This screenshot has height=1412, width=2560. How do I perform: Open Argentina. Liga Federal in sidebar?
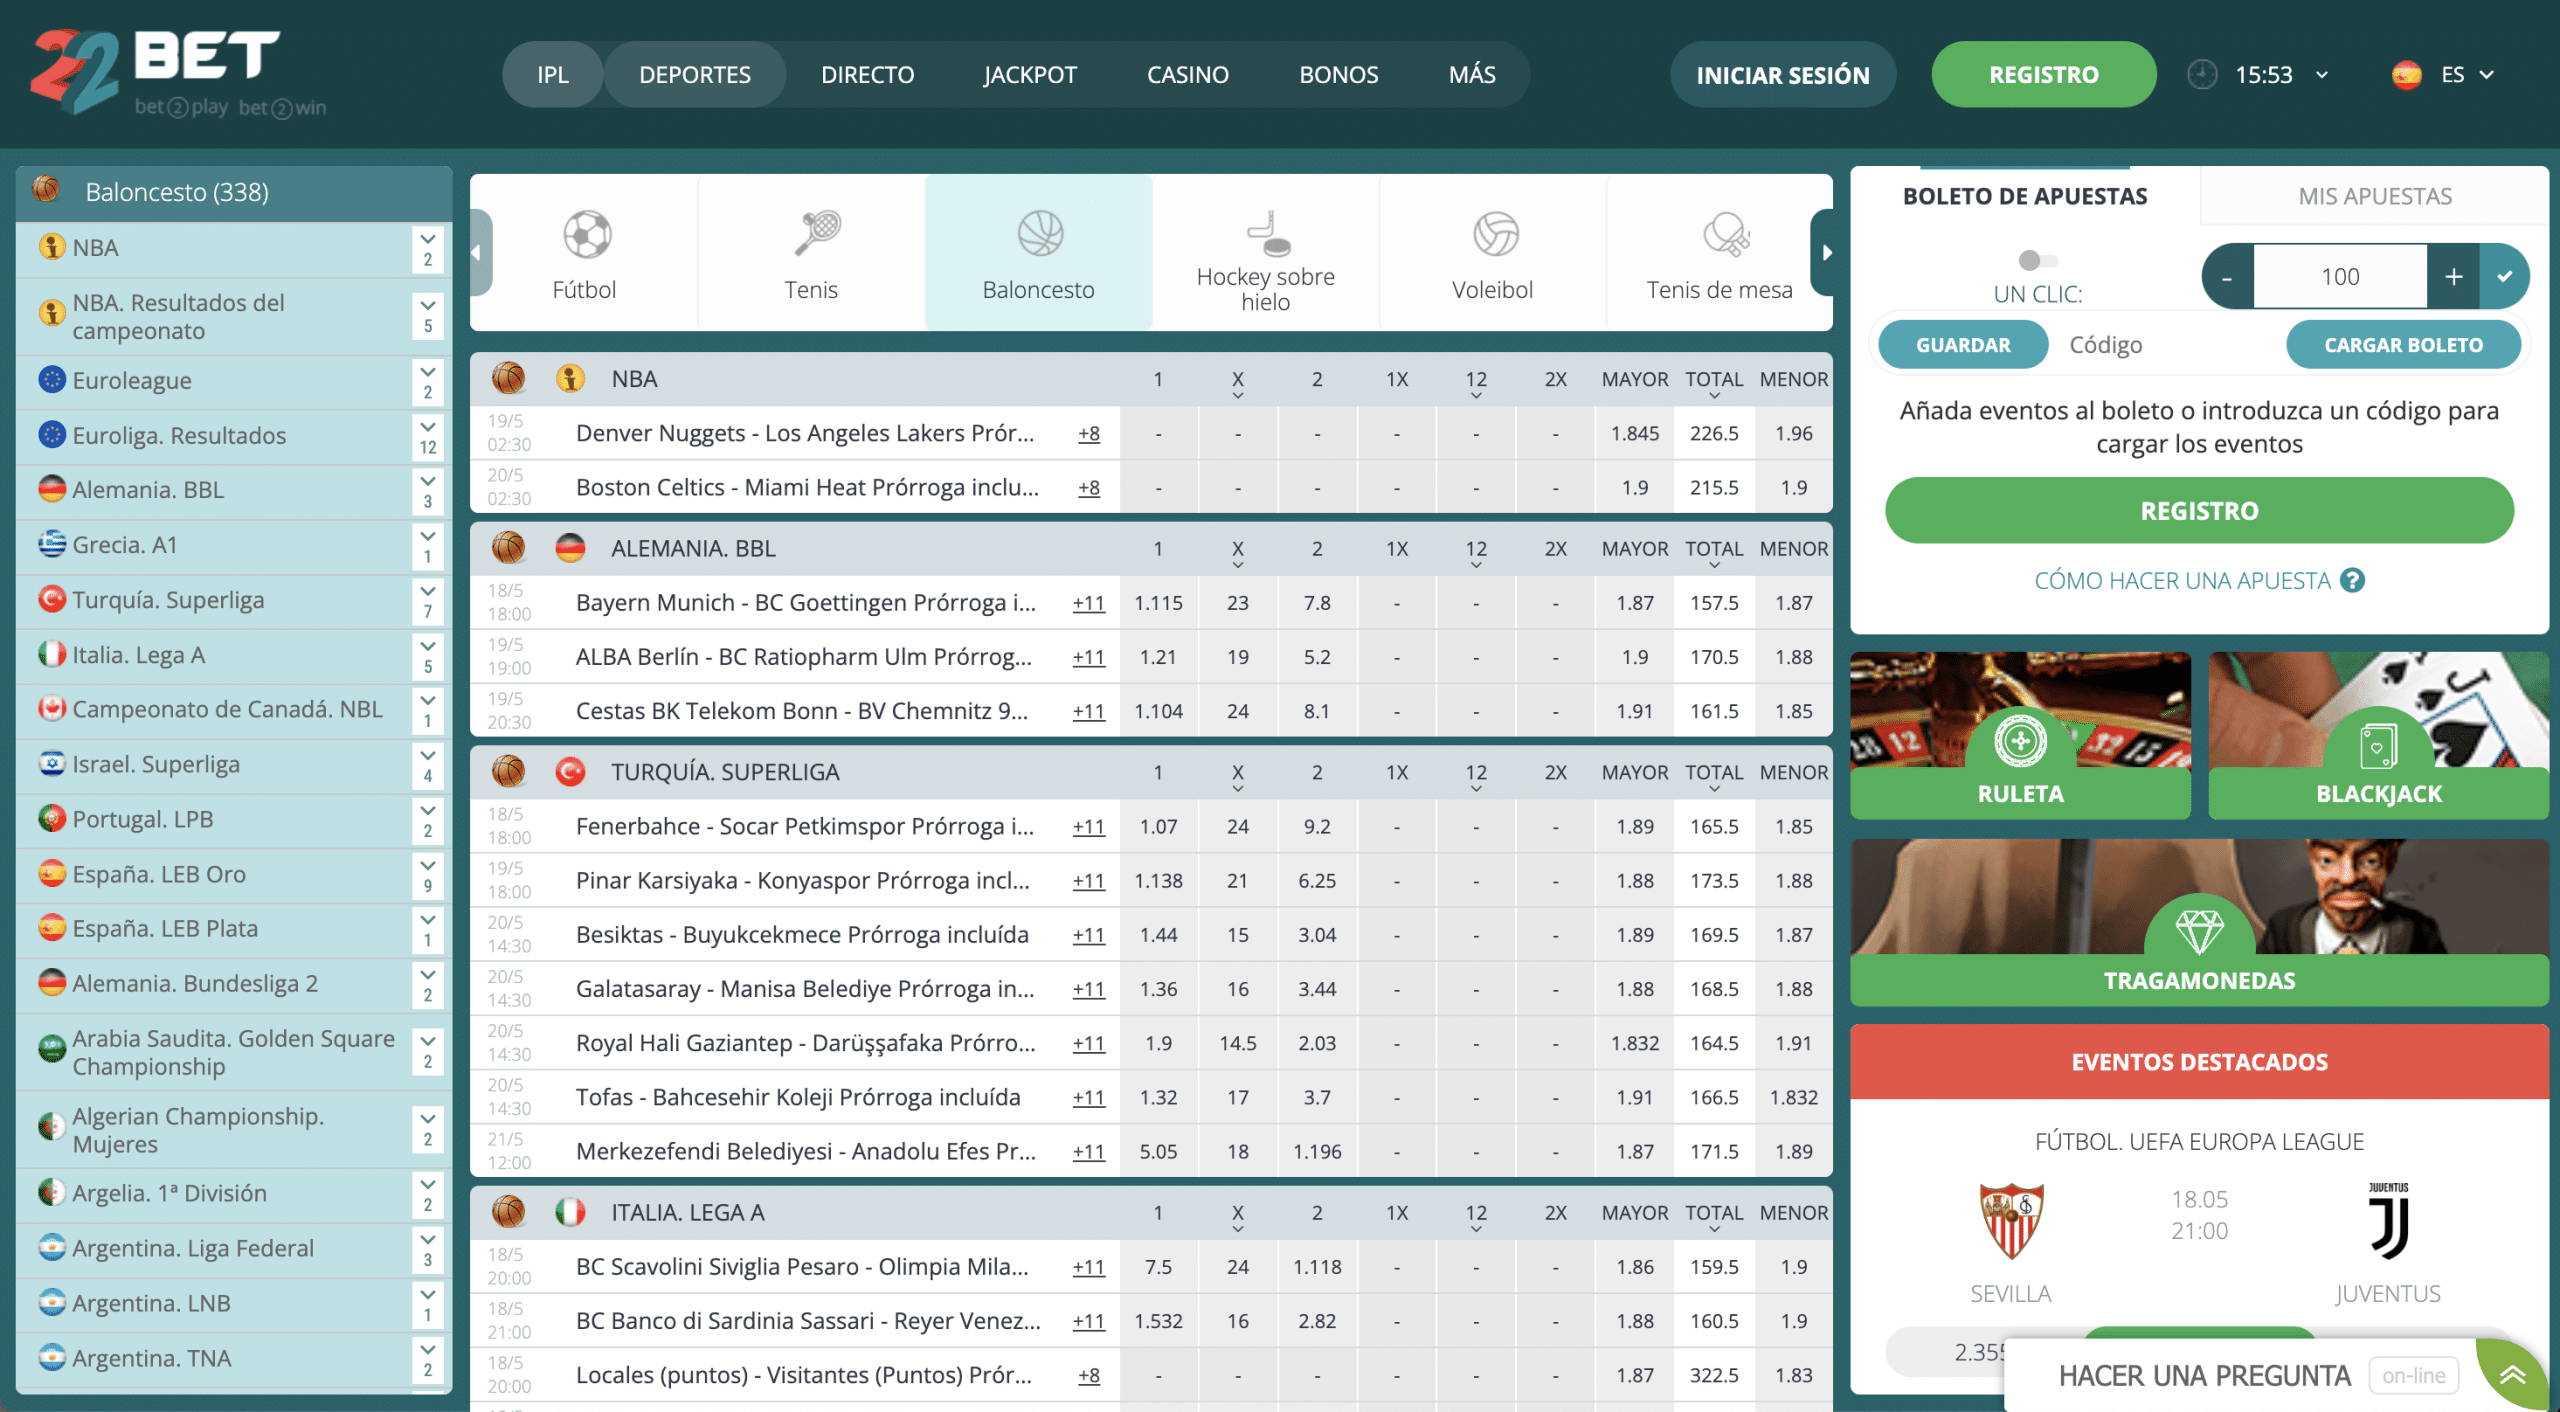coord(193,1248)
